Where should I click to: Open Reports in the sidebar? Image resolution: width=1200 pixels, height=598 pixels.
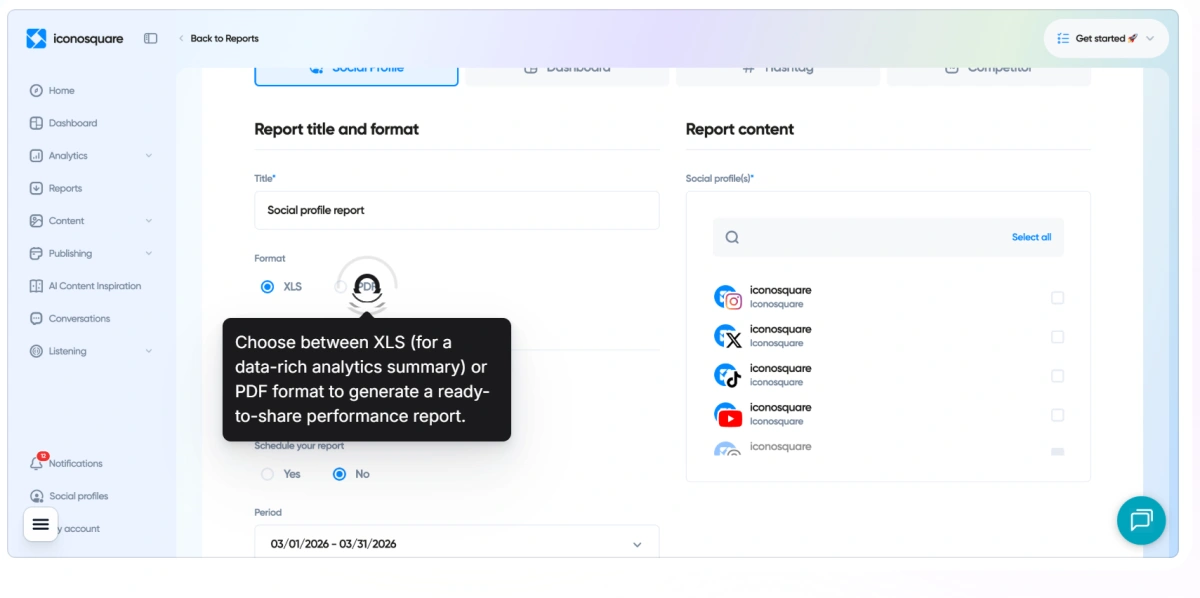pos(65,188)
